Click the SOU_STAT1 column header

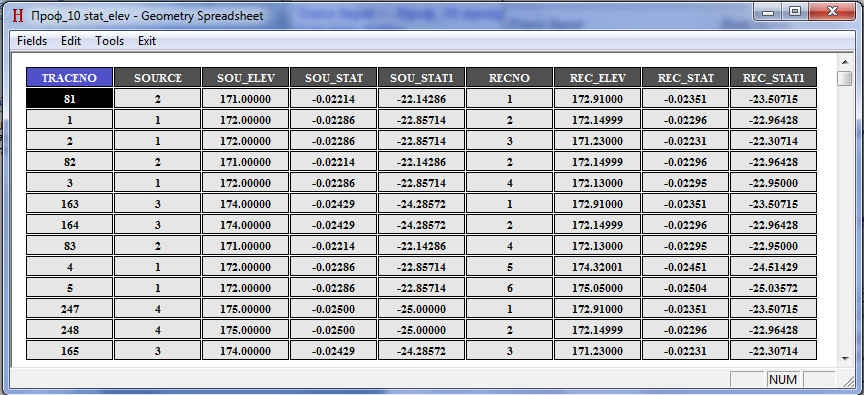422,78
